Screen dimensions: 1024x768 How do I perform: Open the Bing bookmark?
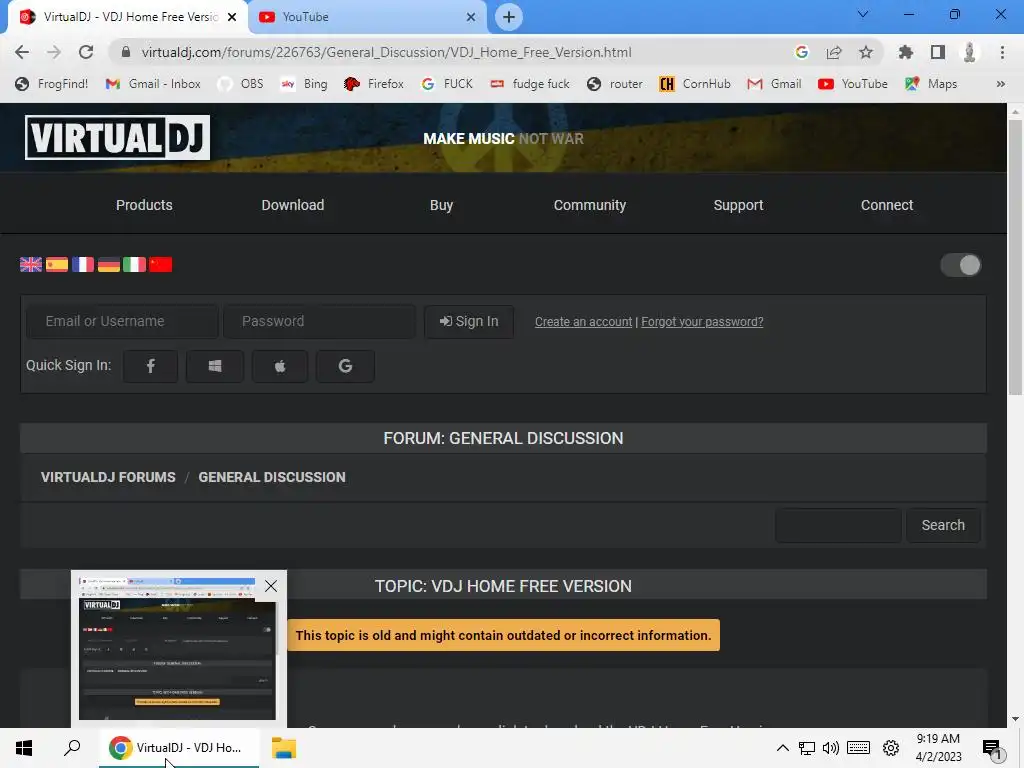click(304, 84)
